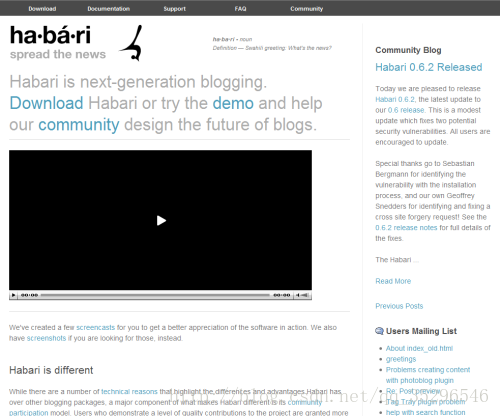Follow the large Download headline link

coord(46,103)
